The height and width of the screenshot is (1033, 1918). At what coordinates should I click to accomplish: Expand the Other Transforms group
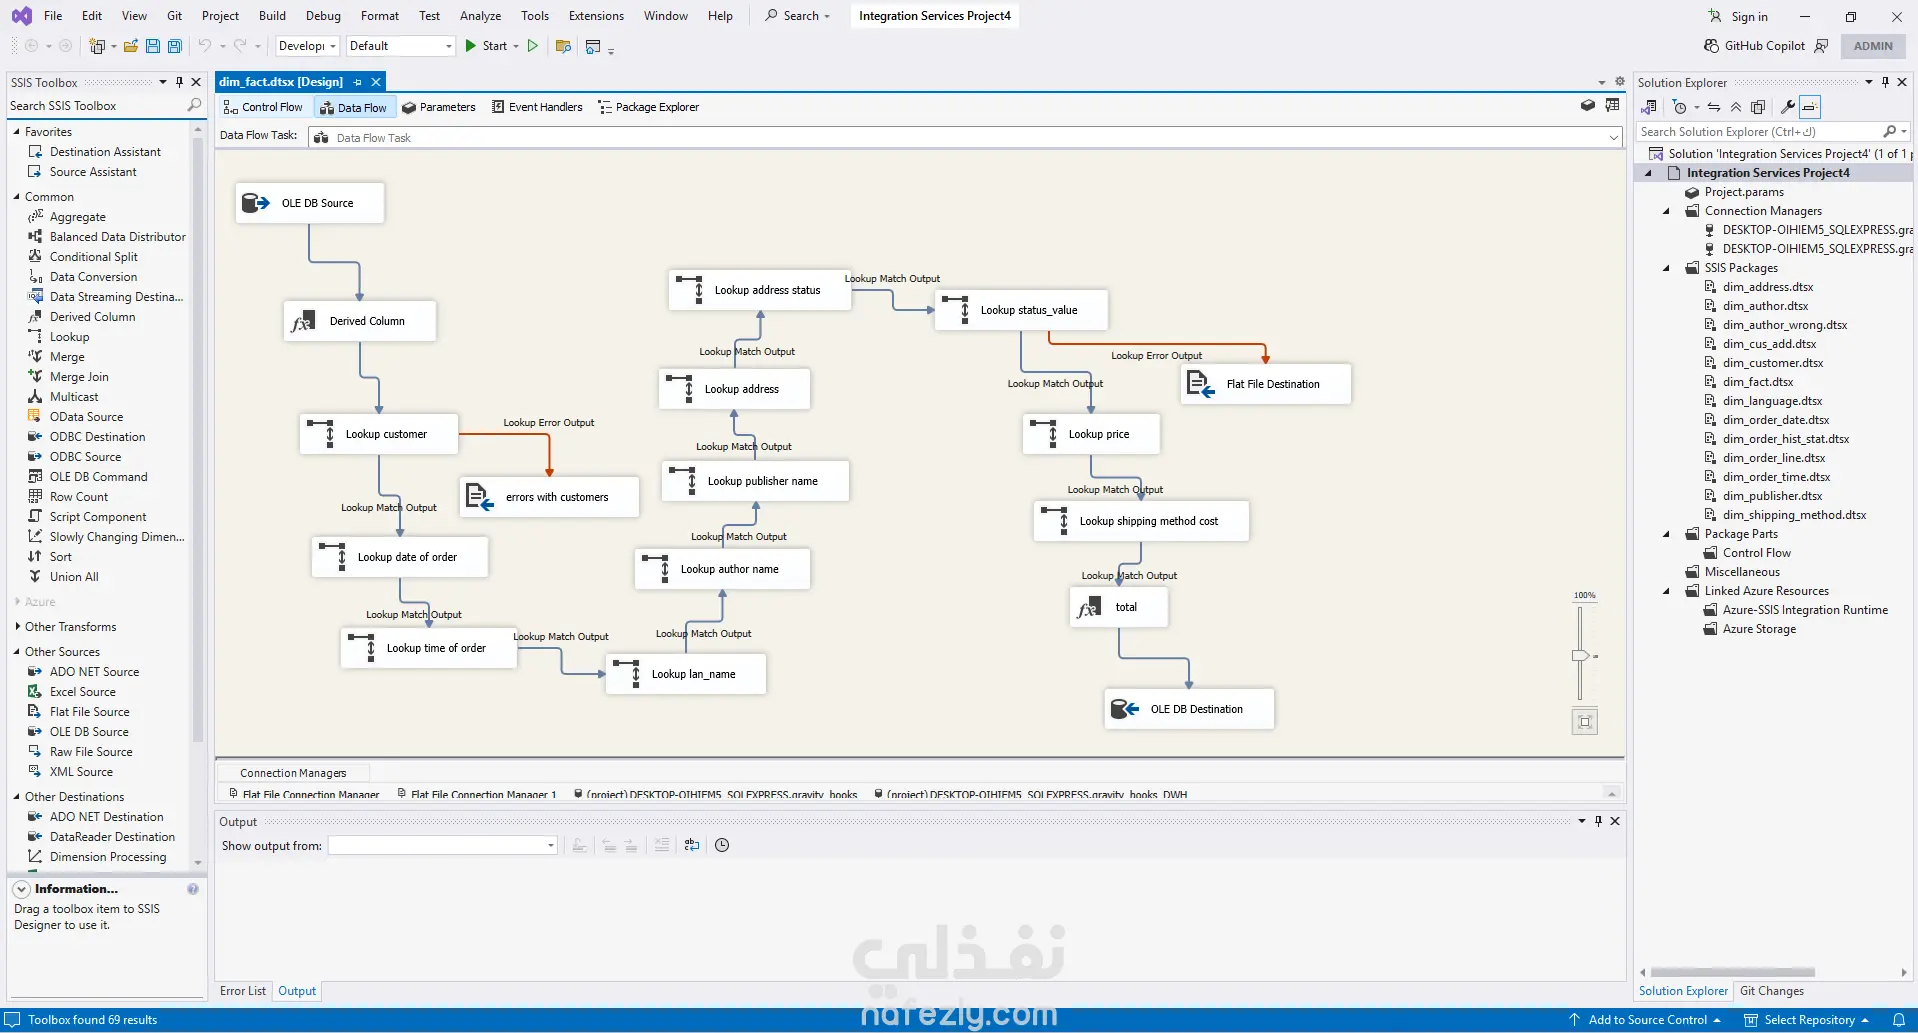click(17, 627)
